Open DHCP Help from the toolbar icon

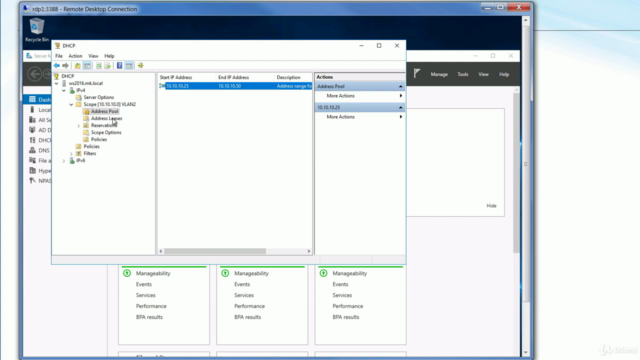pyautogui.click(x=119, y=66)
